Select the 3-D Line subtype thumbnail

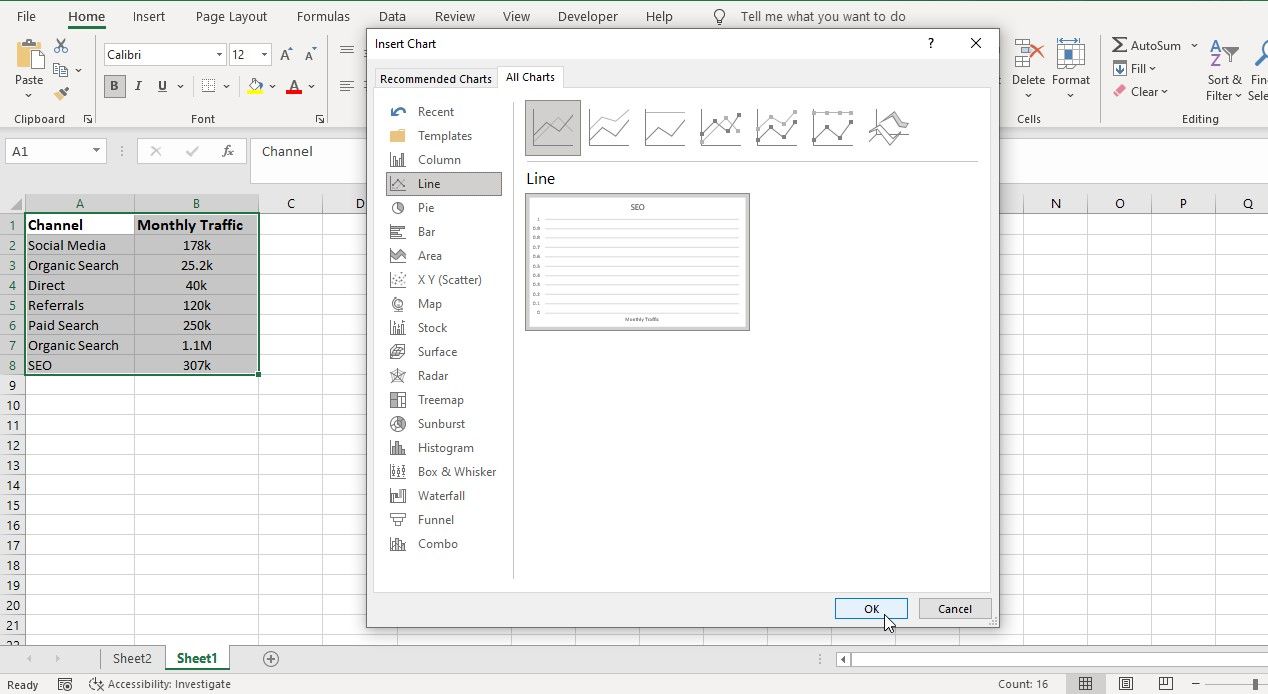pyautogui.click(x=889, y=127)
